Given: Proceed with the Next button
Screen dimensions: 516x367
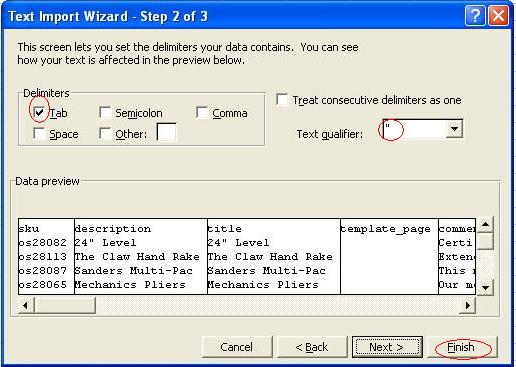Looking at the screenshot, I should 387,347.
